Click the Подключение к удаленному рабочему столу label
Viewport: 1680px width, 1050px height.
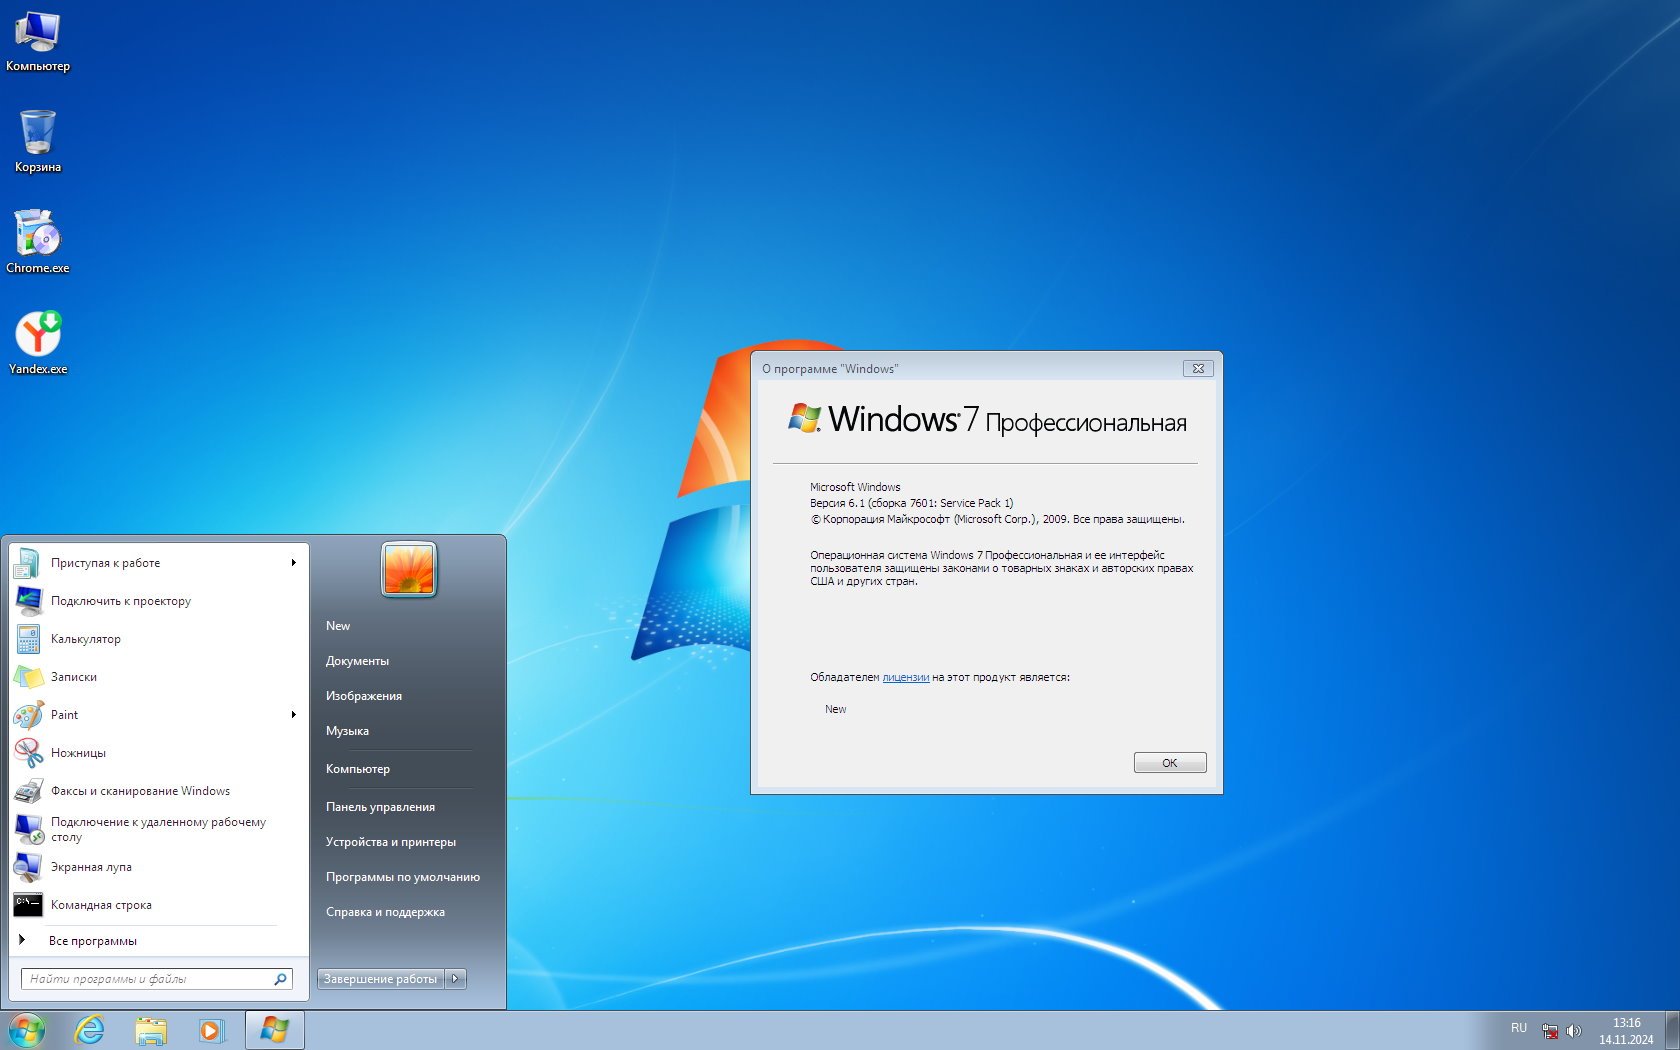[x=158, y=829]
